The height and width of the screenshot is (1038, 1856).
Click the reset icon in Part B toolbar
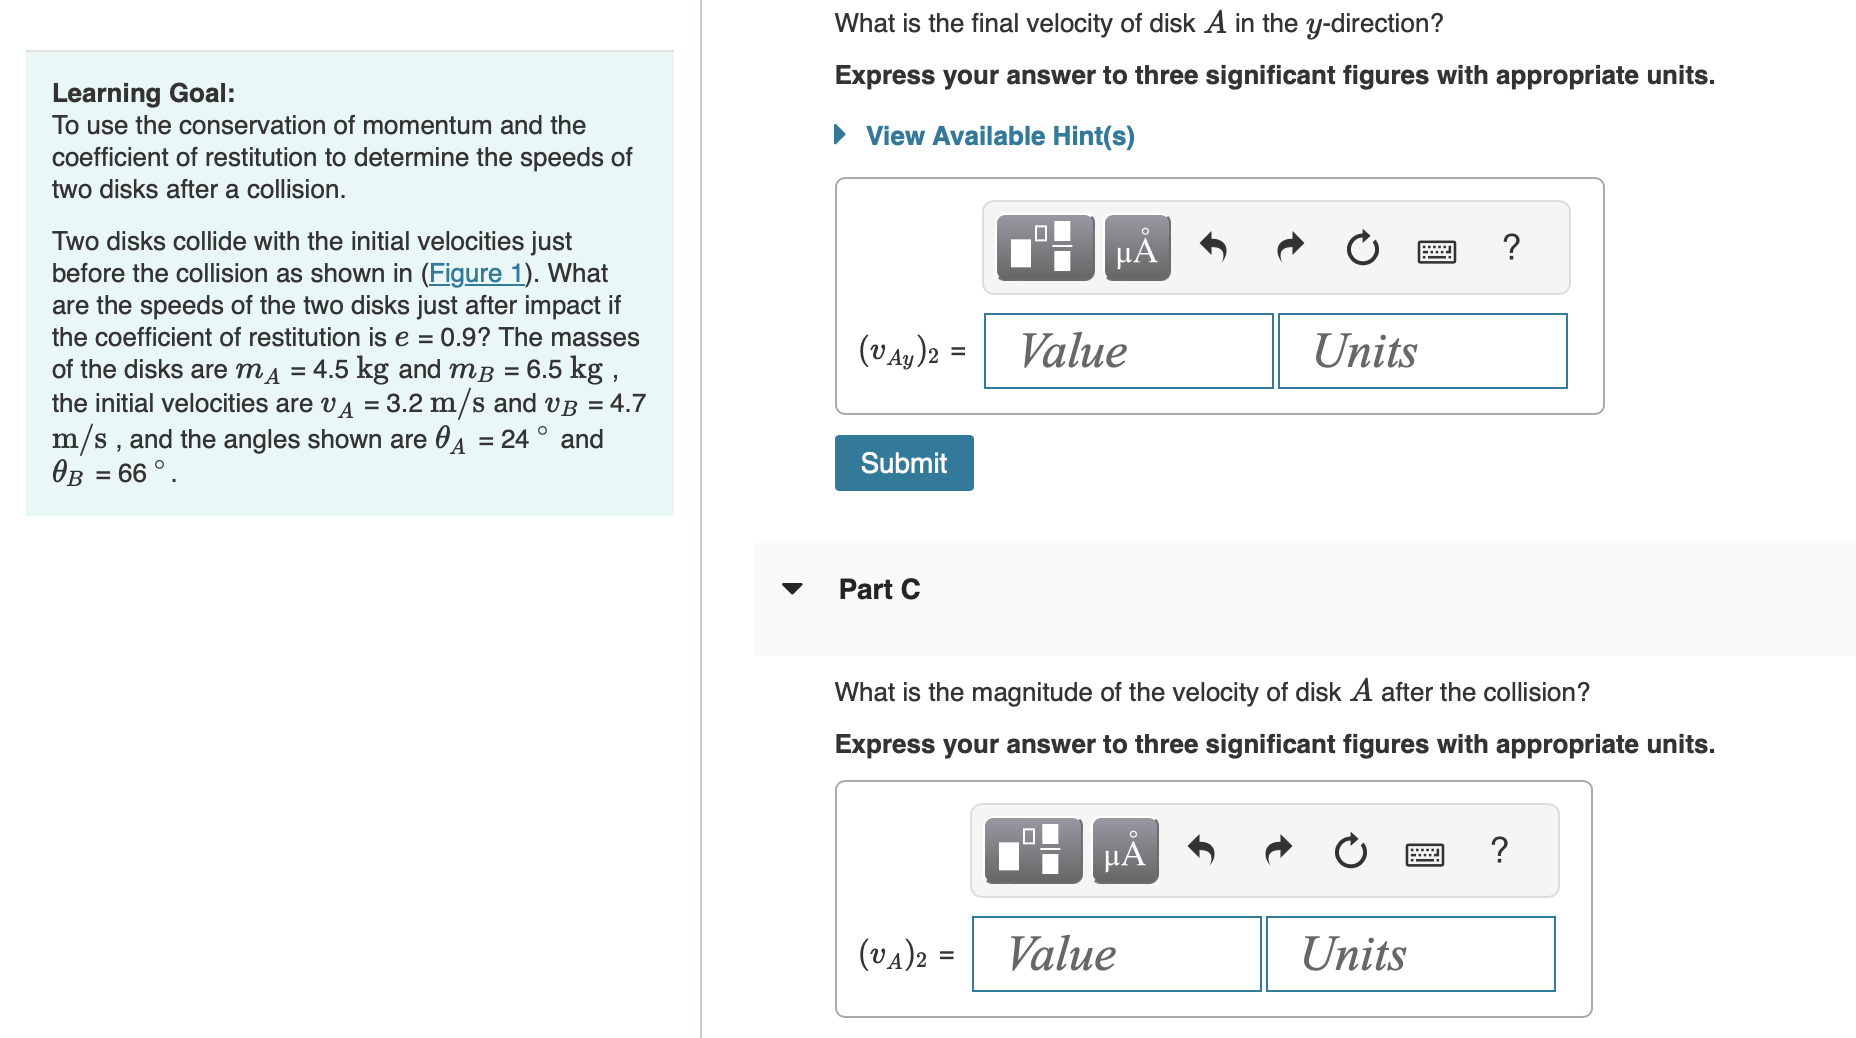tap(1362, 248)
